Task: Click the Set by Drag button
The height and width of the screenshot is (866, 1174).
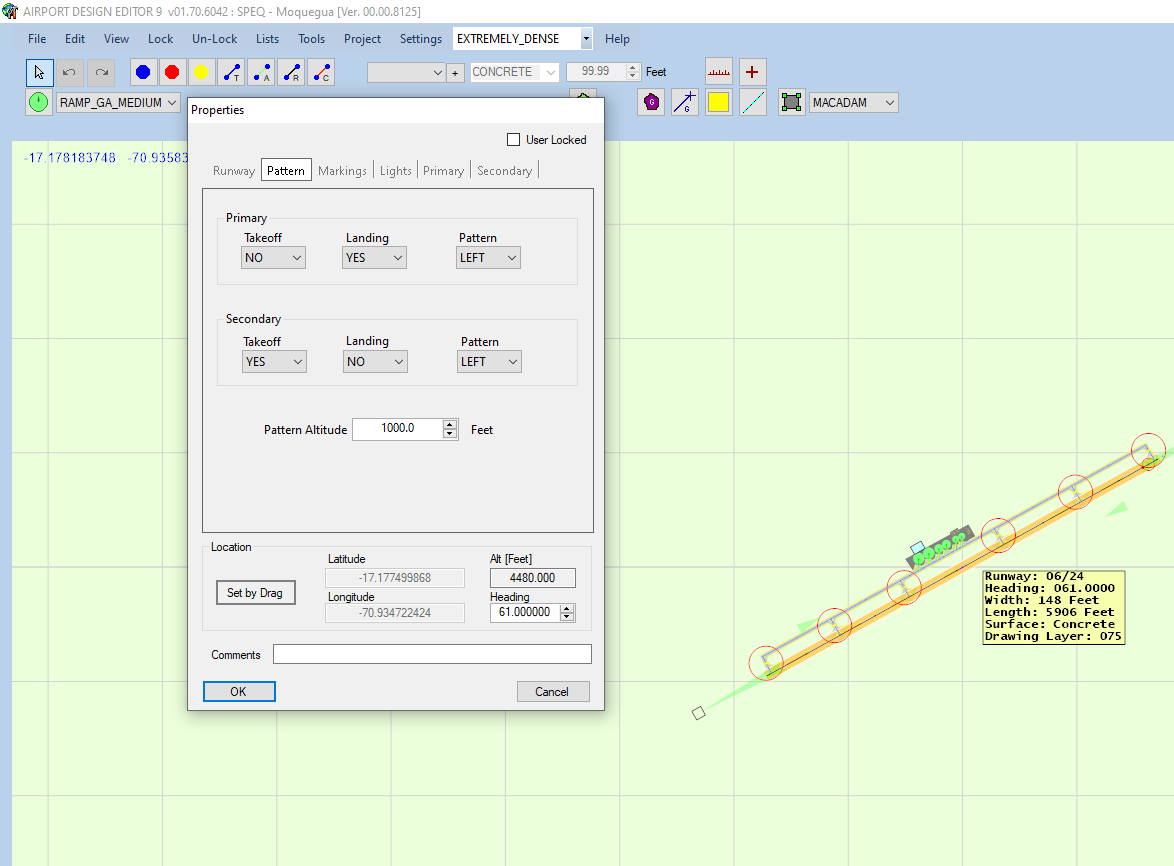Action: [255, 593]
